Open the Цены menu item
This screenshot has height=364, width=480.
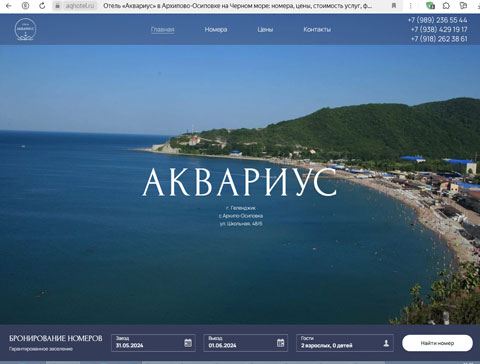coord(265,29)
